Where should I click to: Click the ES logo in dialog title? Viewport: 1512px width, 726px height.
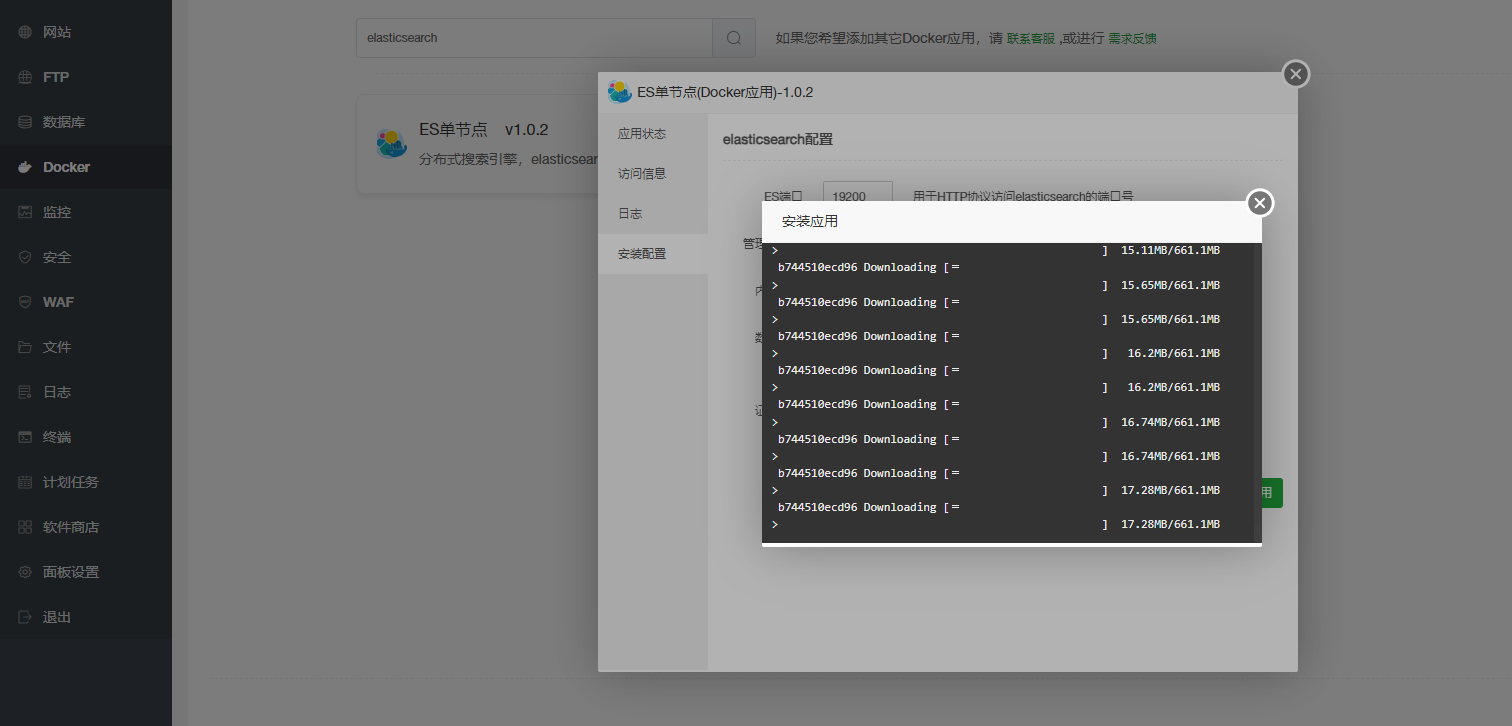619,92
